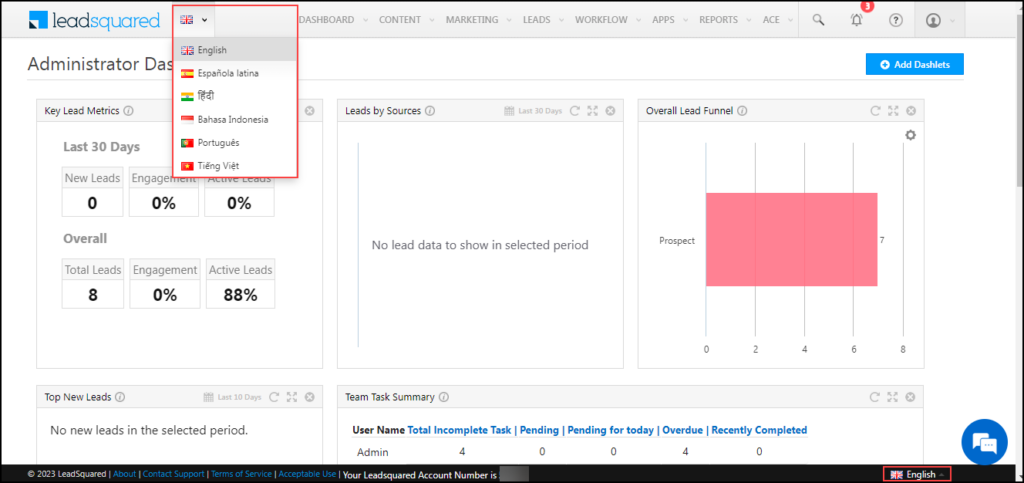Screen dimensions: 1024x483
Task: Select Española latina from language list
Action: (227, 73)
